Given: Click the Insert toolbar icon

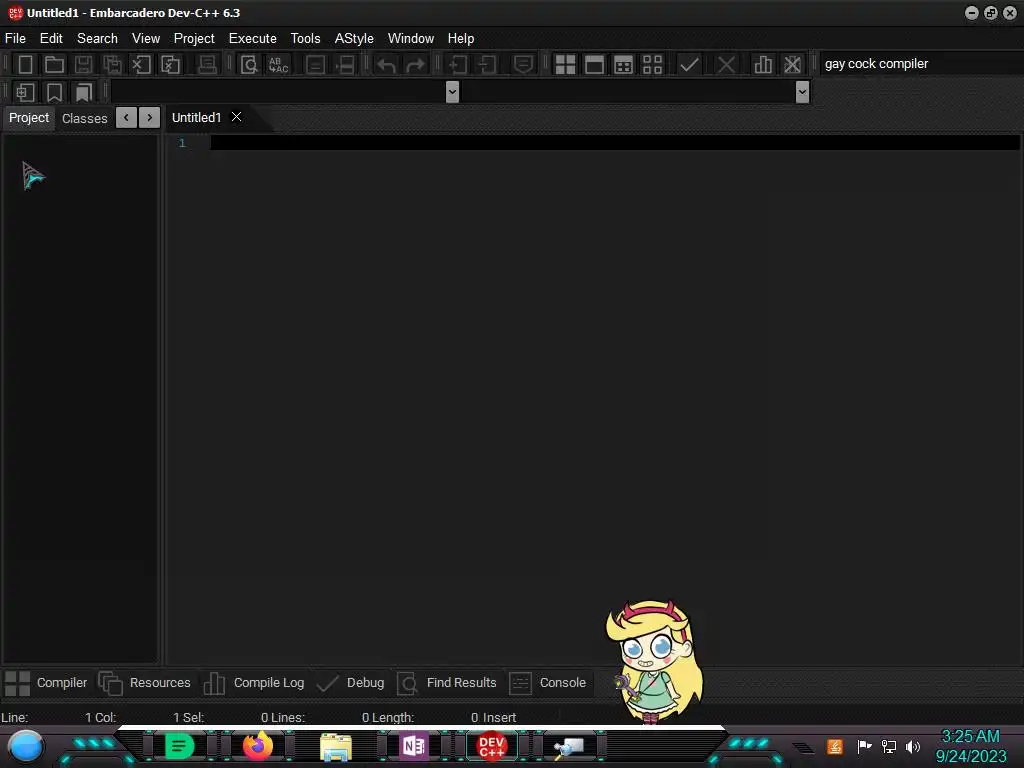Looking at the screenshot, I should pos(25,92).
